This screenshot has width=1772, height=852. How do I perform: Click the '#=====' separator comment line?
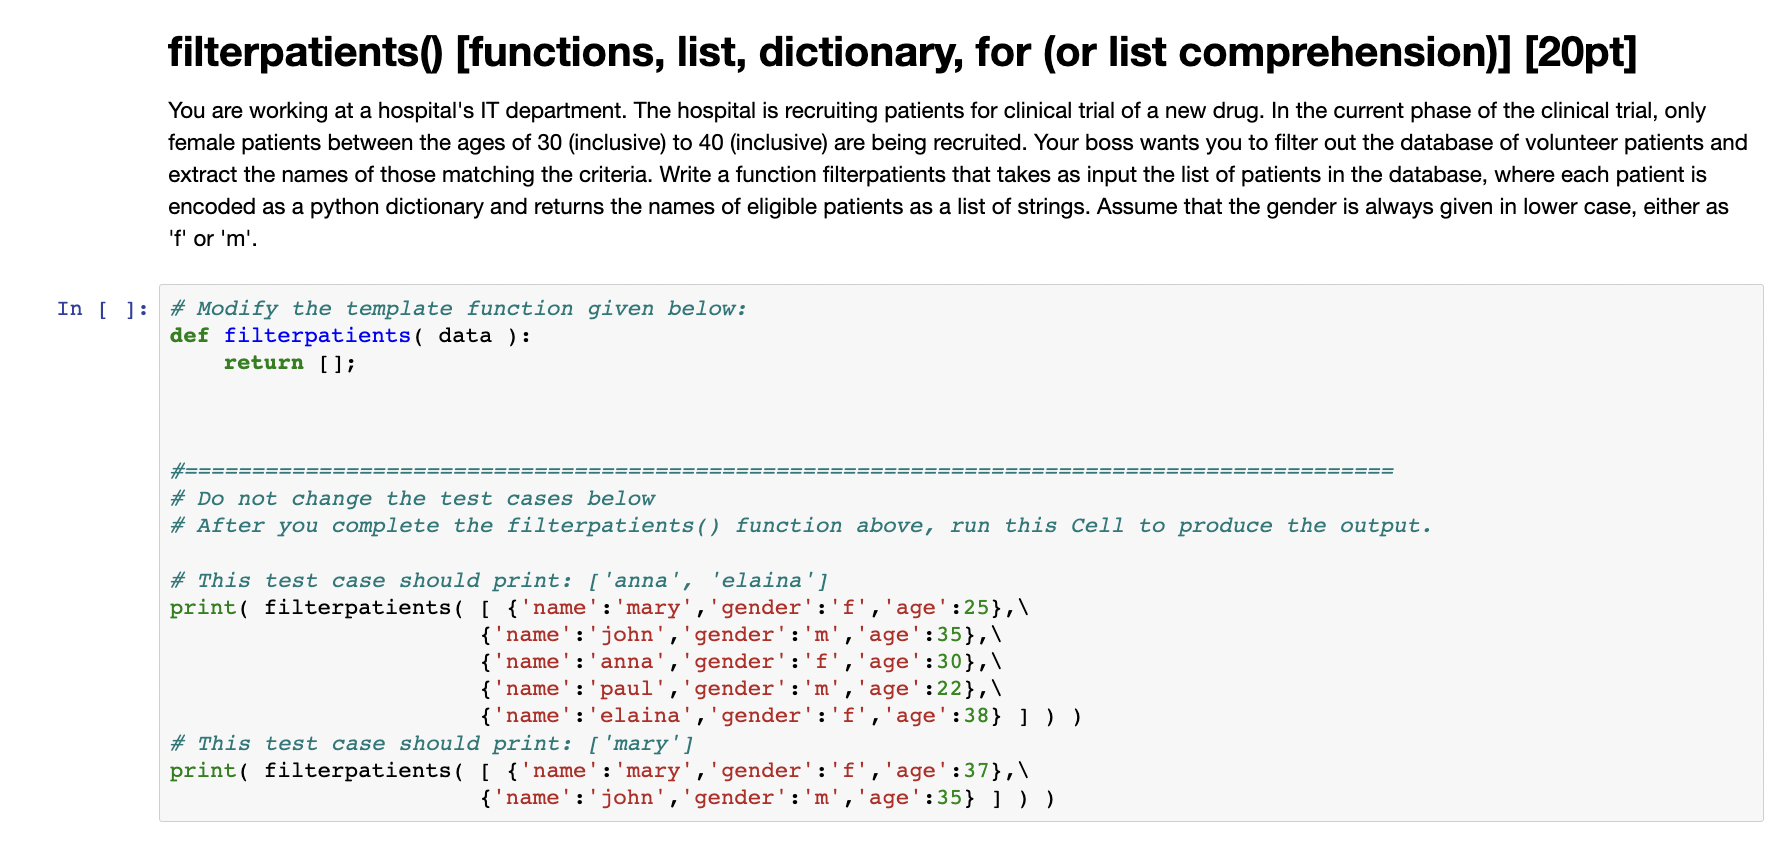(782, 470)
